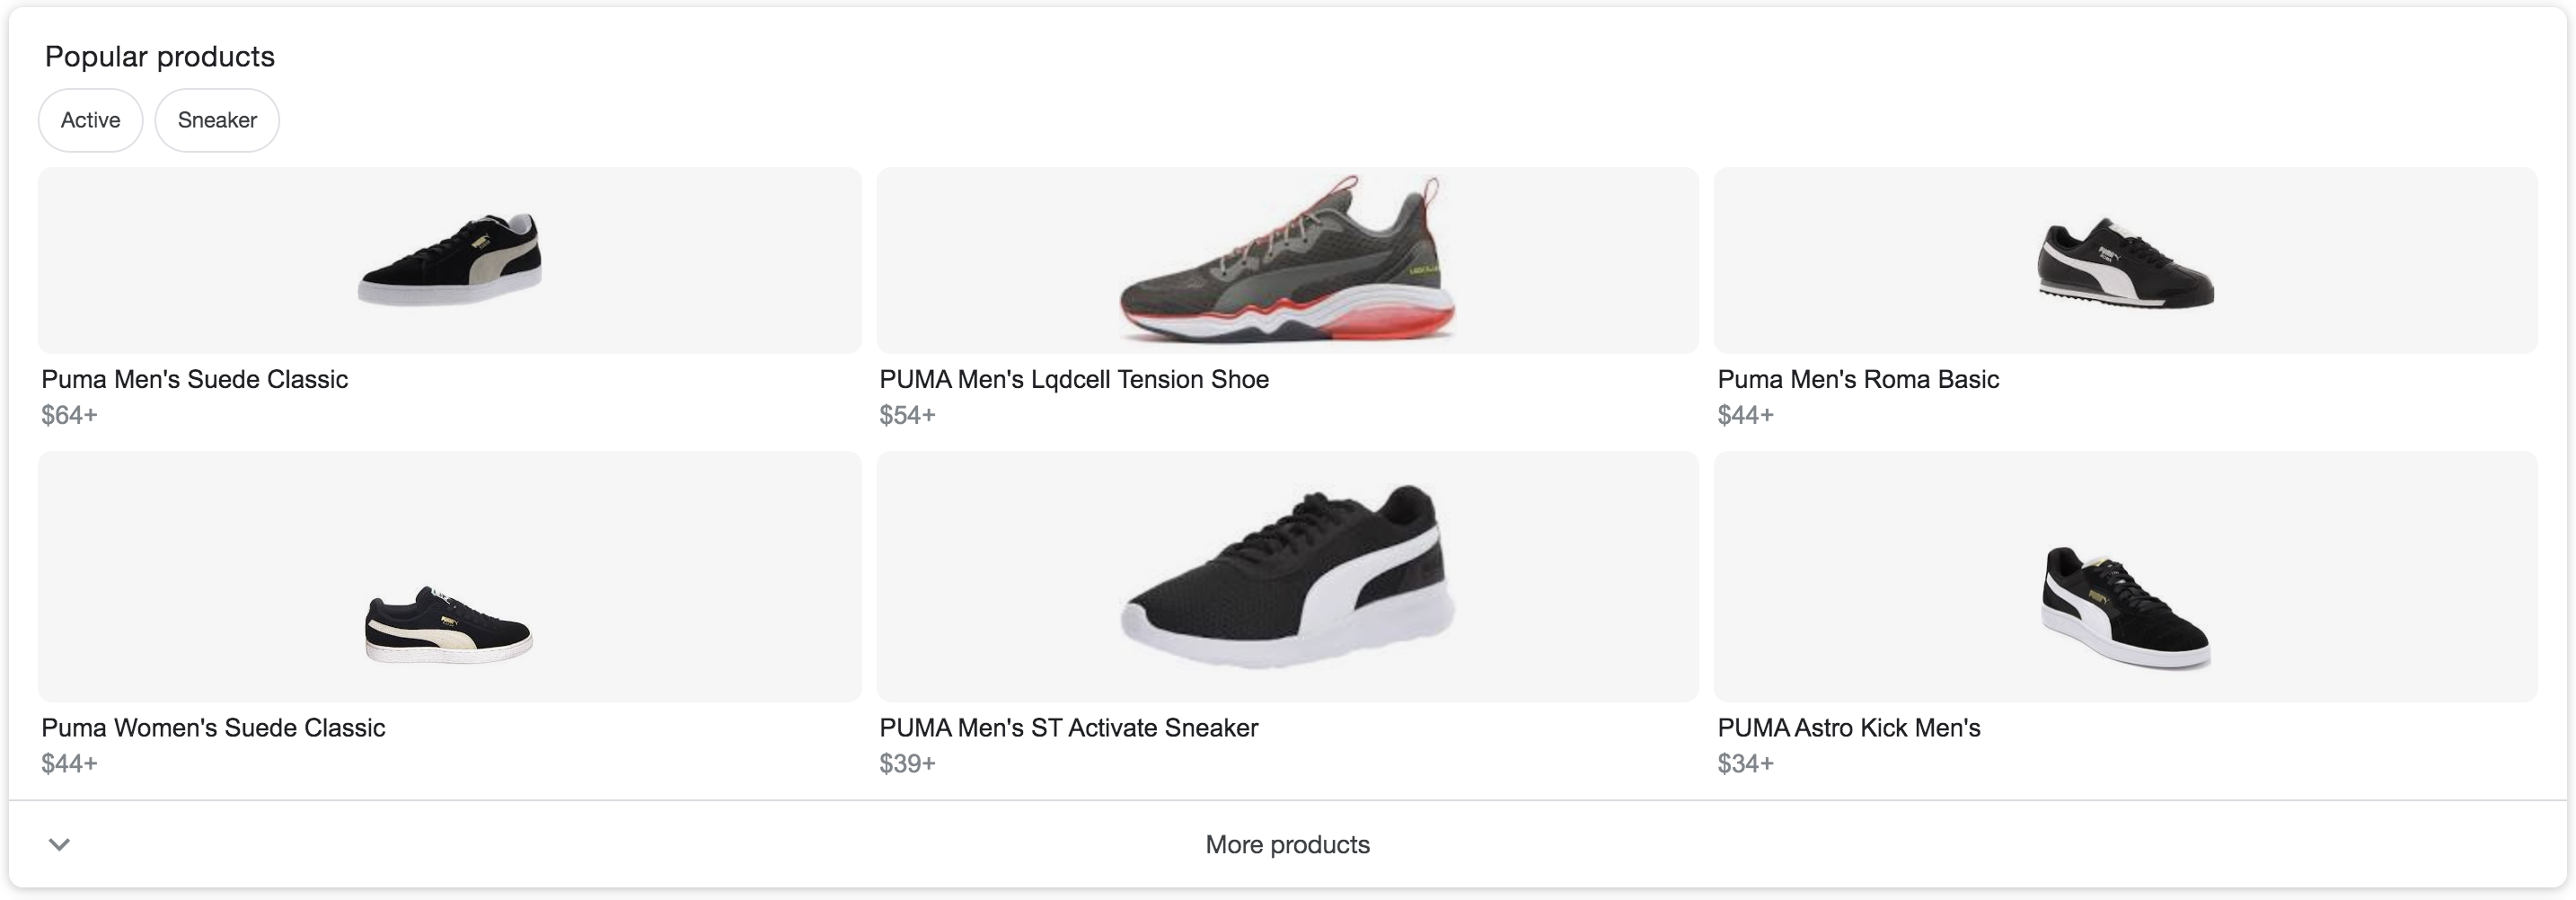Click the $39+ price under ST Activate Sneaker
Screen dimensions: 2576x900
tap(907, 763)
